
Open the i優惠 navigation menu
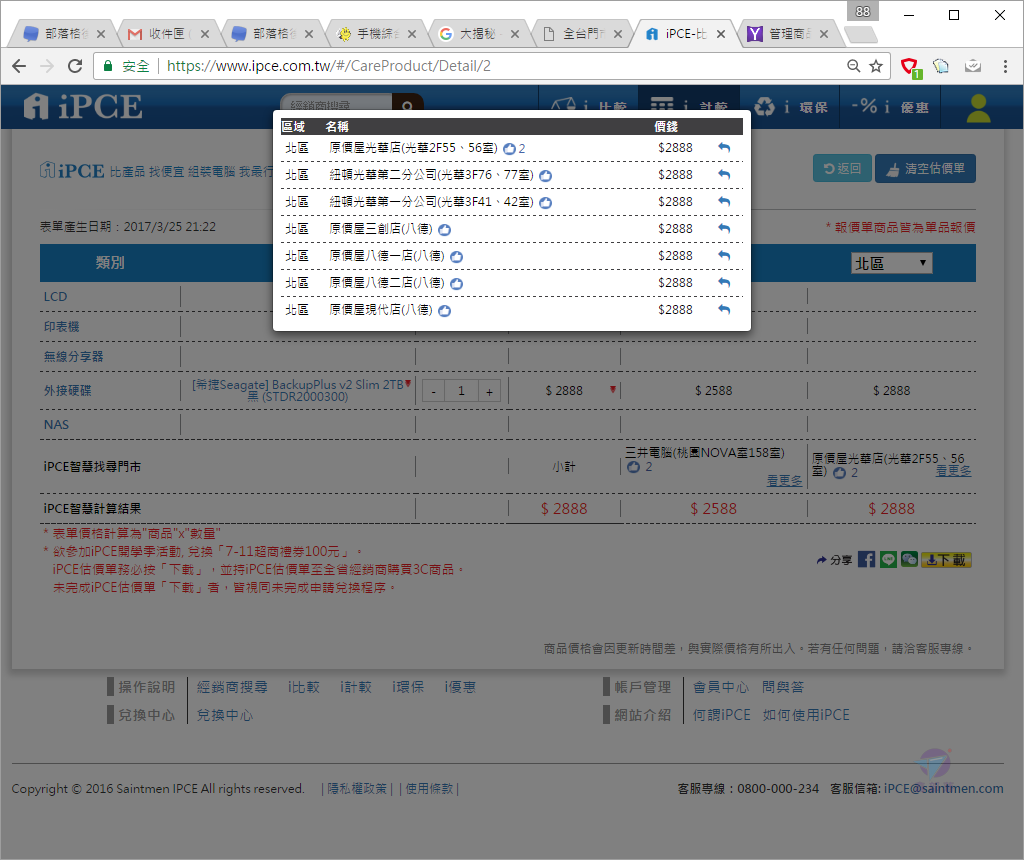pos(889,107)
